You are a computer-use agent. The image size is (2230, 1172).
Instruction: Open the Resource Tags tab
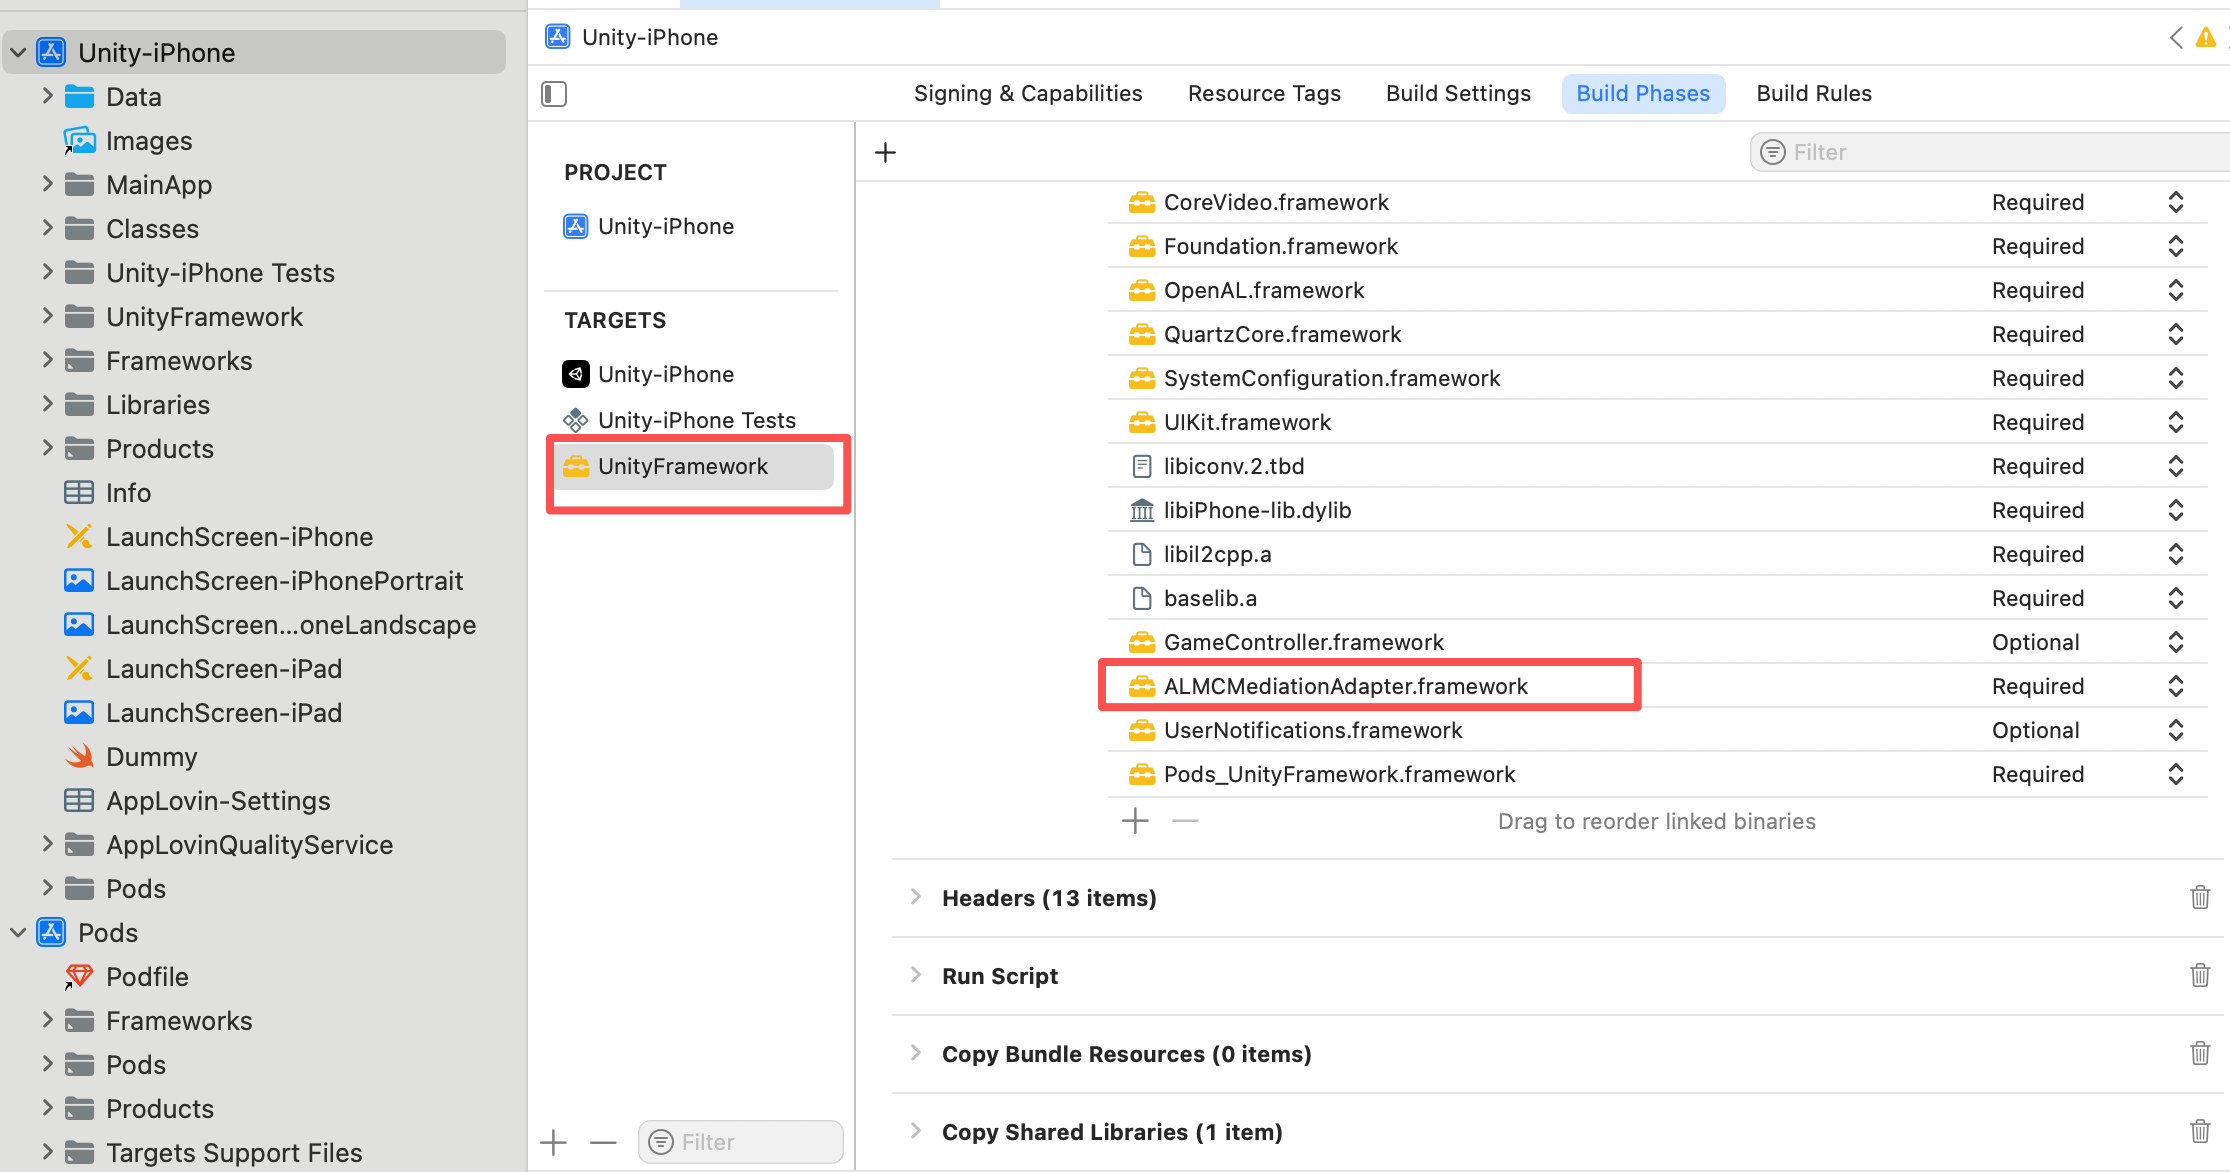(1264, 93)
